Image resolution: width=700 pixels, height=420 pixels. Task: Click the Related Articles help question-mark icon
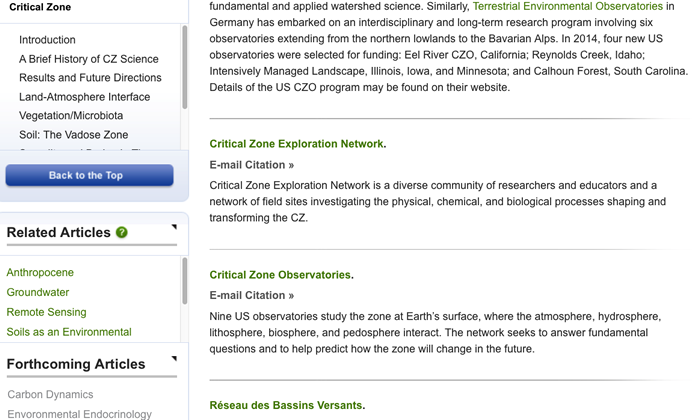pyautogui.click(x=121, y=233)
